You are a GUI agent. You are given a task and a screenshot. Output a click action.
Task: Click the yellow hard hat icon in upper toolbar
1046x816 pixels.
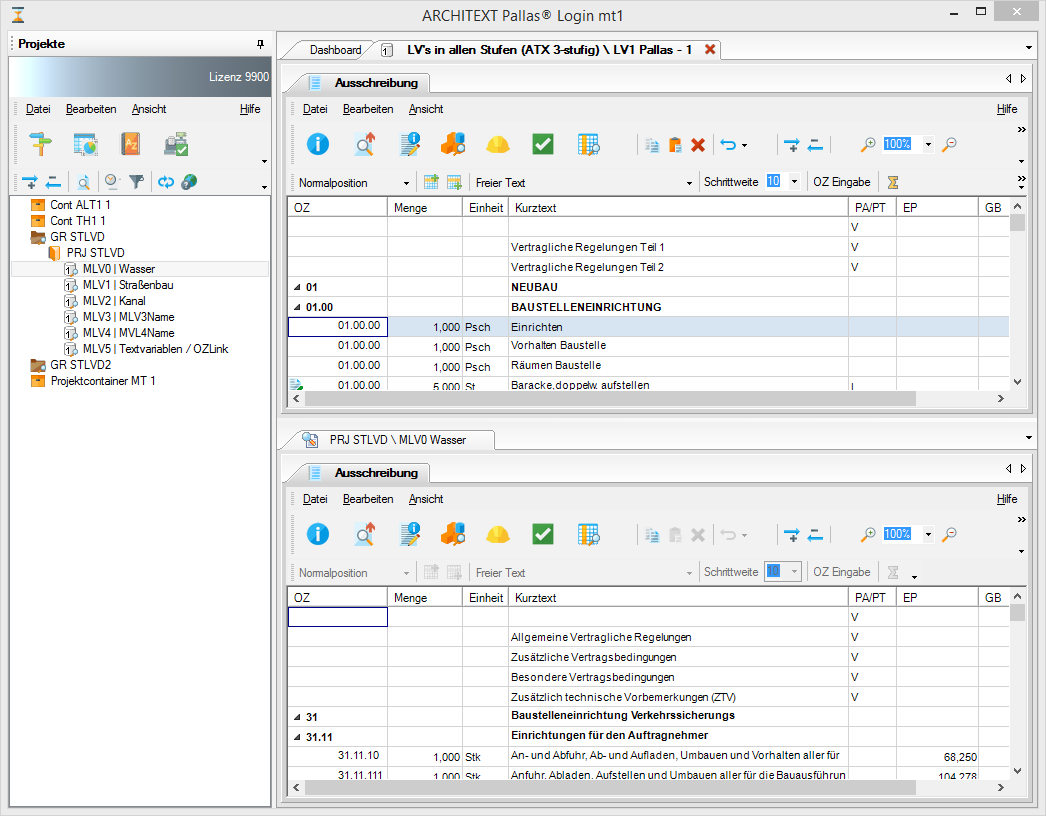click(x=498, y=144)
